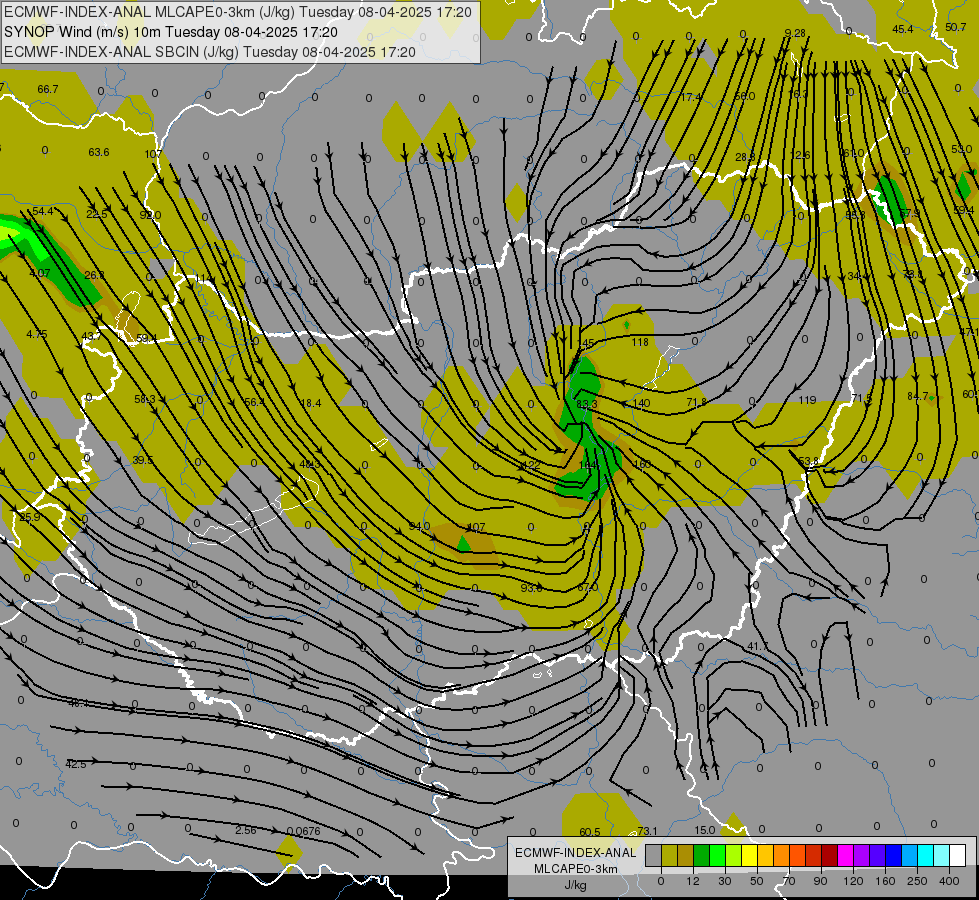Pick the pure yellow legend swatch
This screenshot has width=979, height=900.
(750, 856)
